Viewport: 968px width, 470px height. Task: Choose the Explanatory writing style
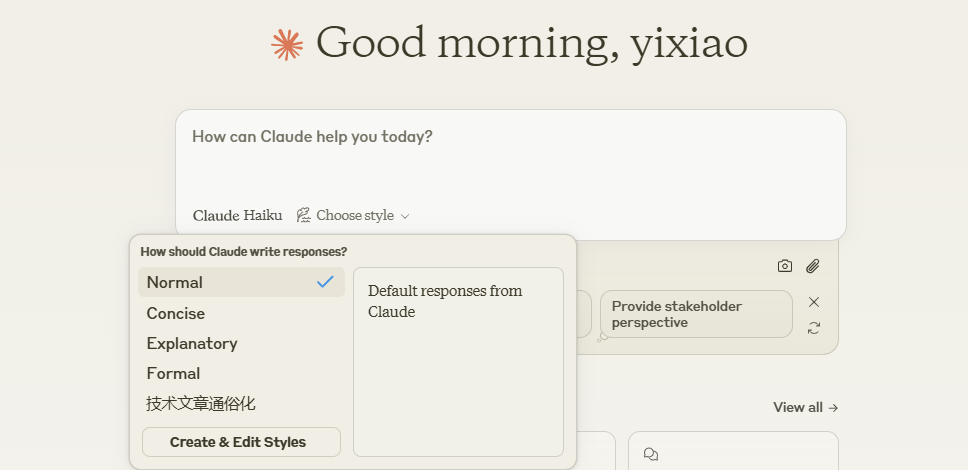(192, 343)
